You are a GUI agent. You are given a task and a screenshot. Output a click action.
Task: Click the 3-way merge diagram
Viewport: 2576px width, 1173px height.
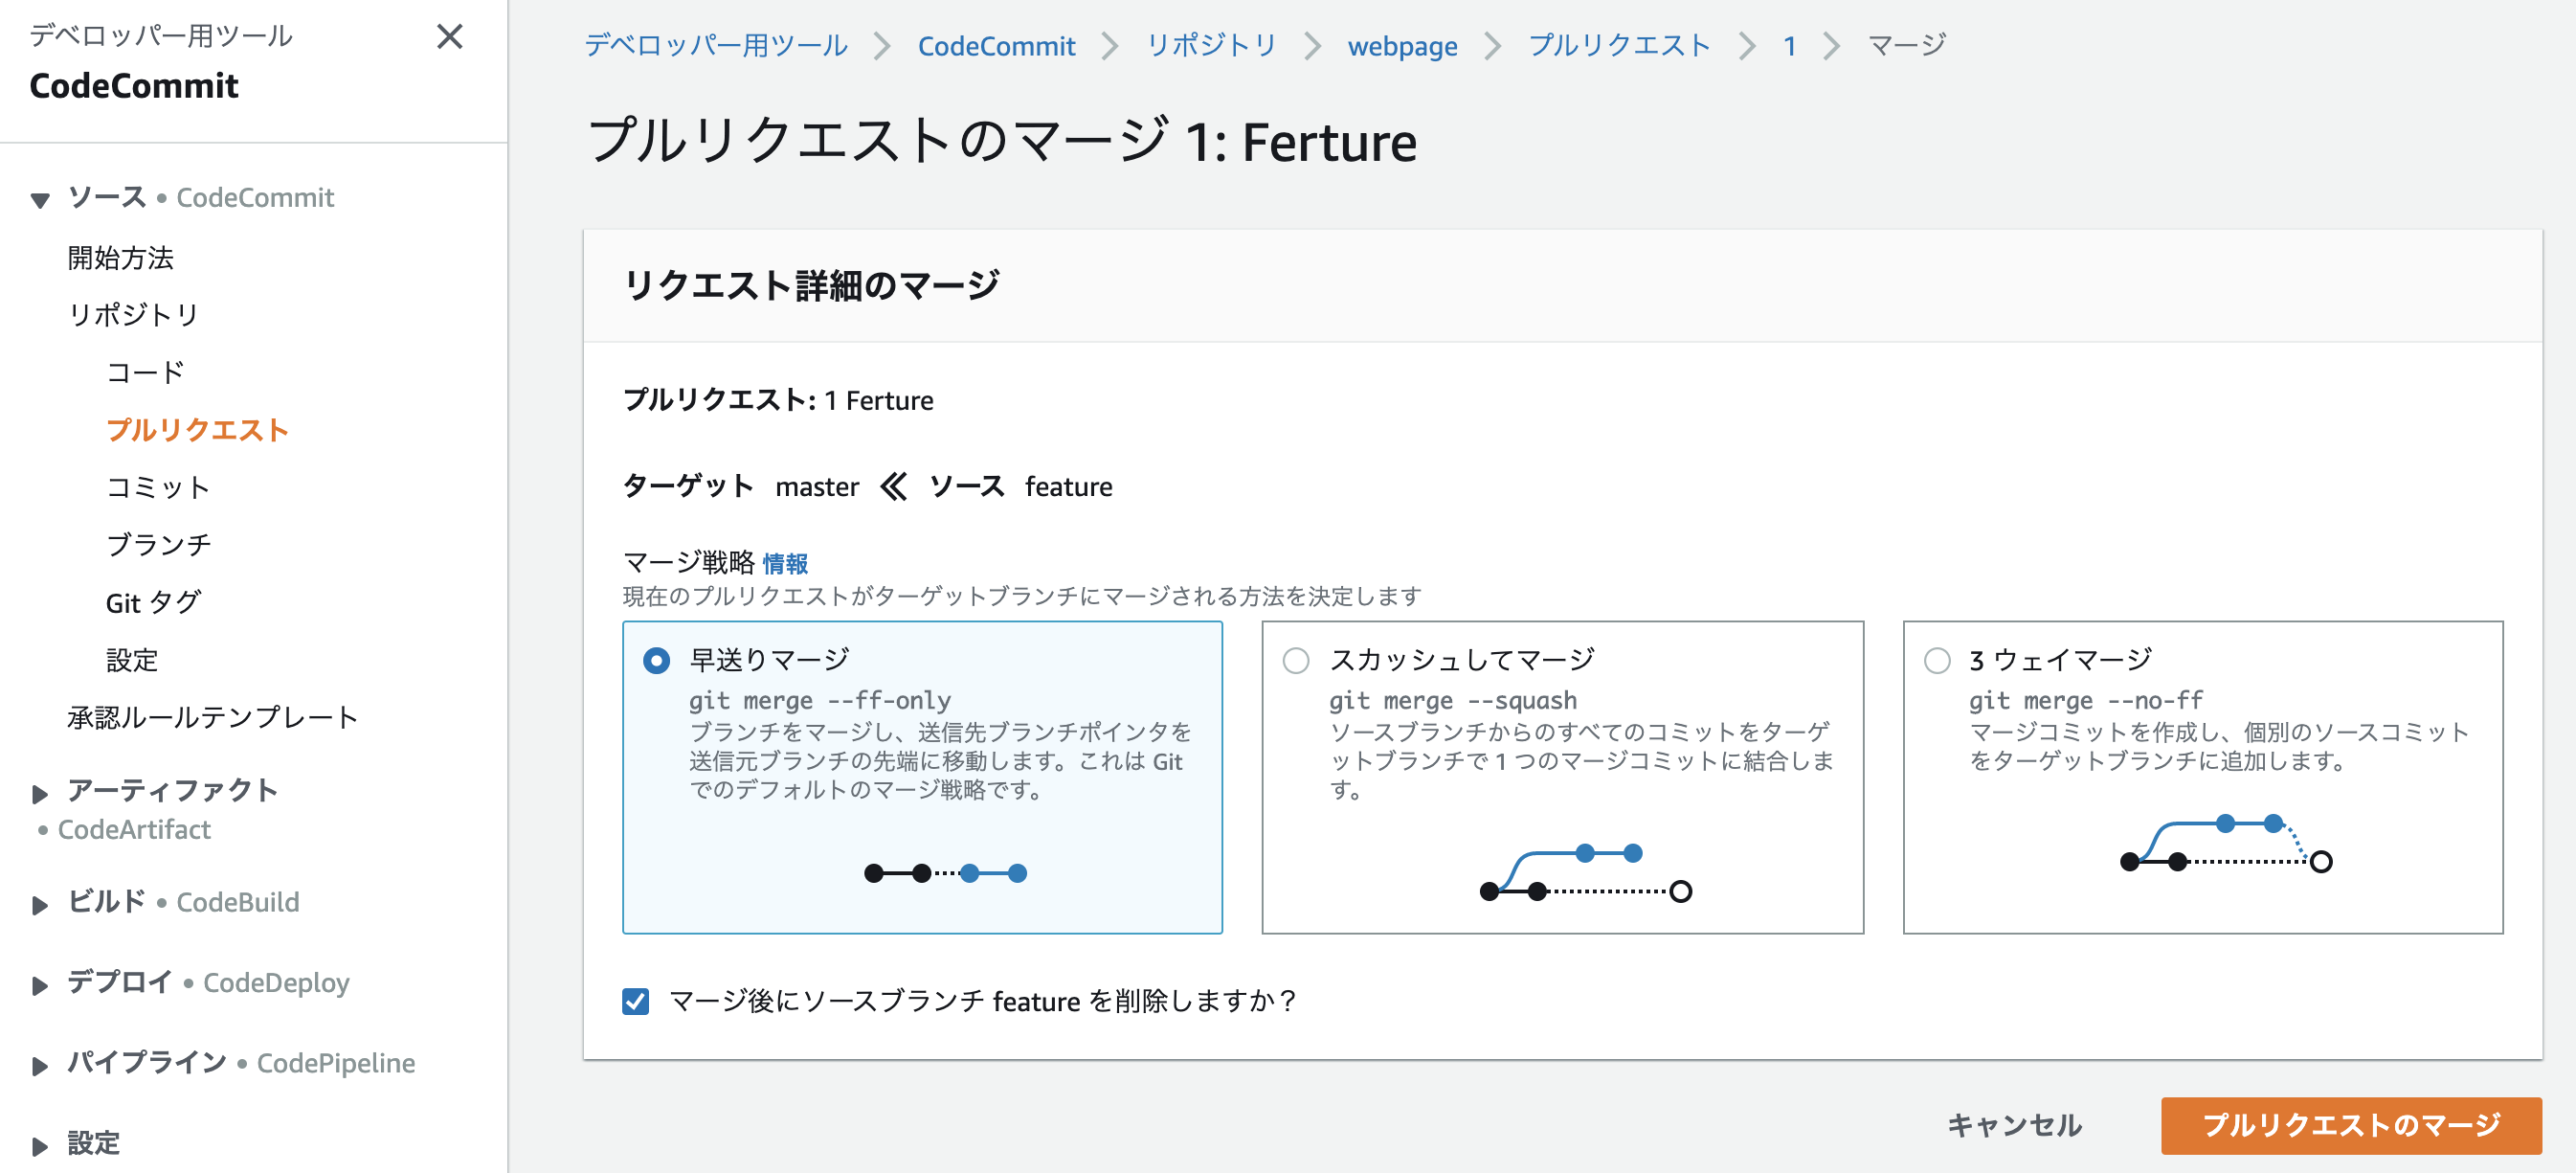(x=2225, y=843)
